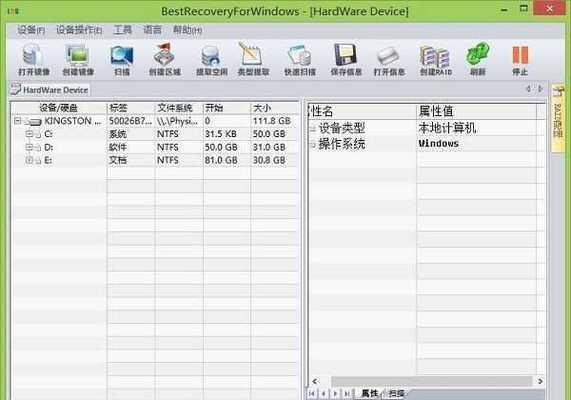
Task: Open the 设备操作 menu
Action: pos(79,30)
